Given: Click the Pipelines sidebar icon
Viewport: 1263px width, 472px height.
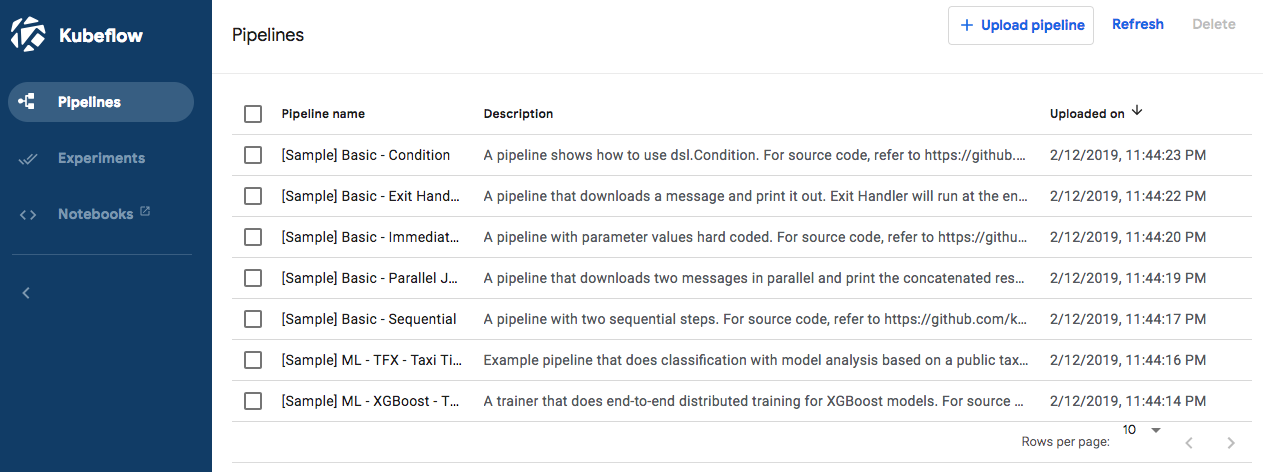Looking at the screenshot, I should [28, 102].
